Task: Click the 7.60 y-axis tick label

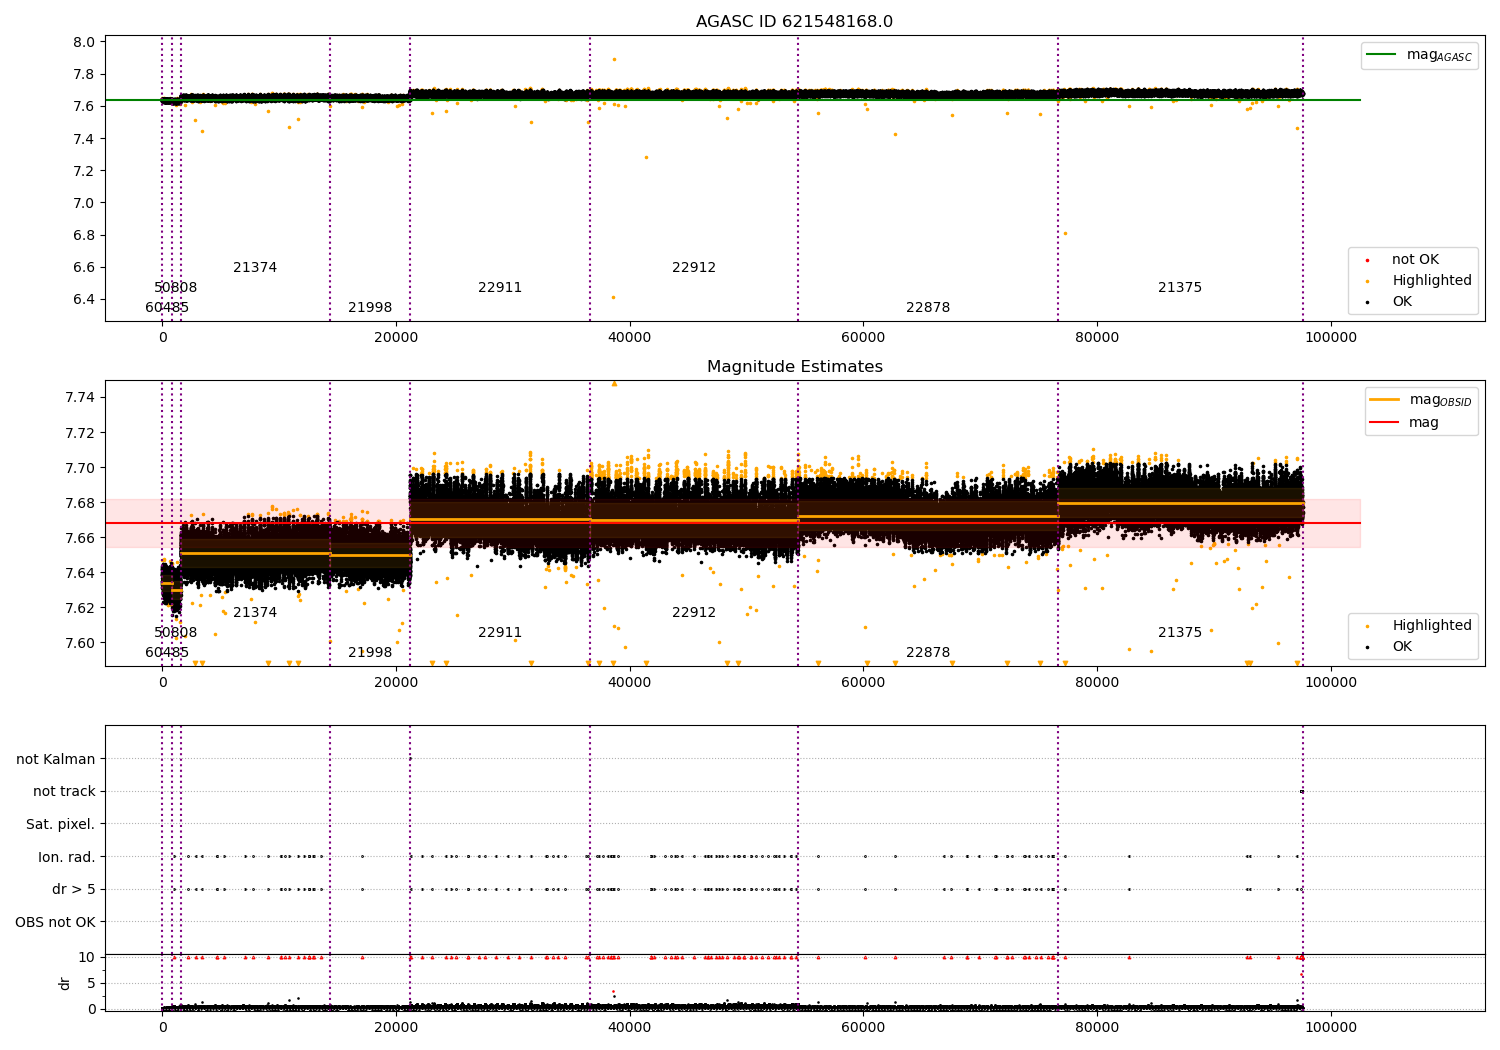Action: click(x=80, y=643)
